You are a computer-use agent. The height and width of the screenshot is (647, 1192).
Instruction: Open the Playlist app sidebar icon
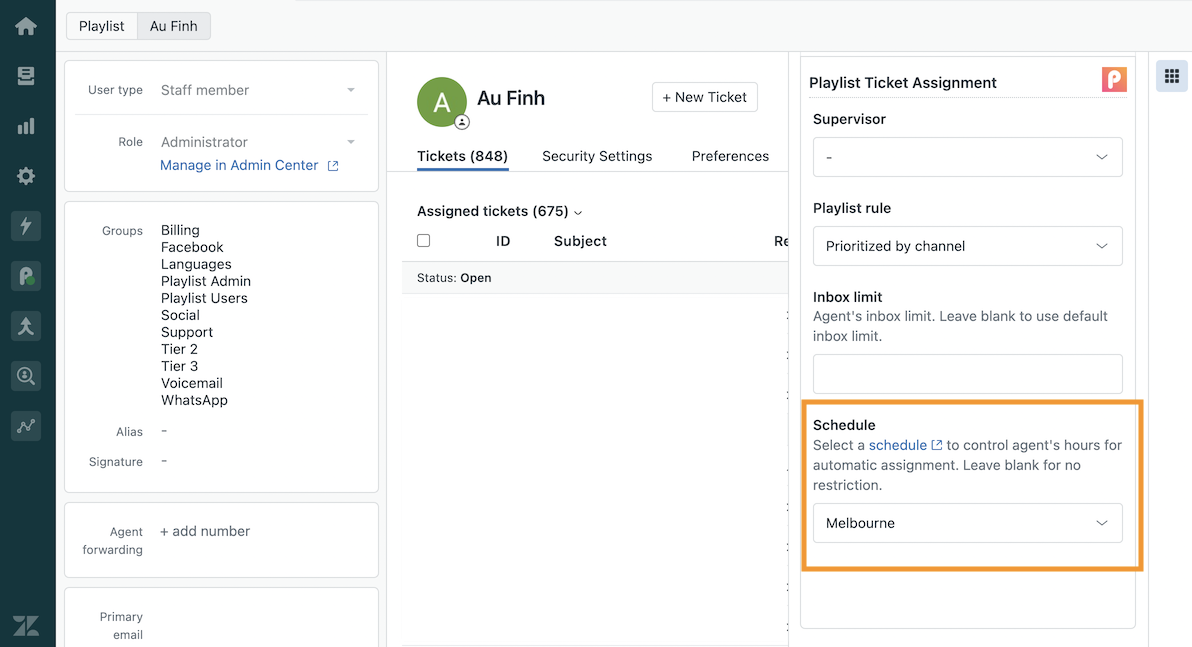pos(26,276)
